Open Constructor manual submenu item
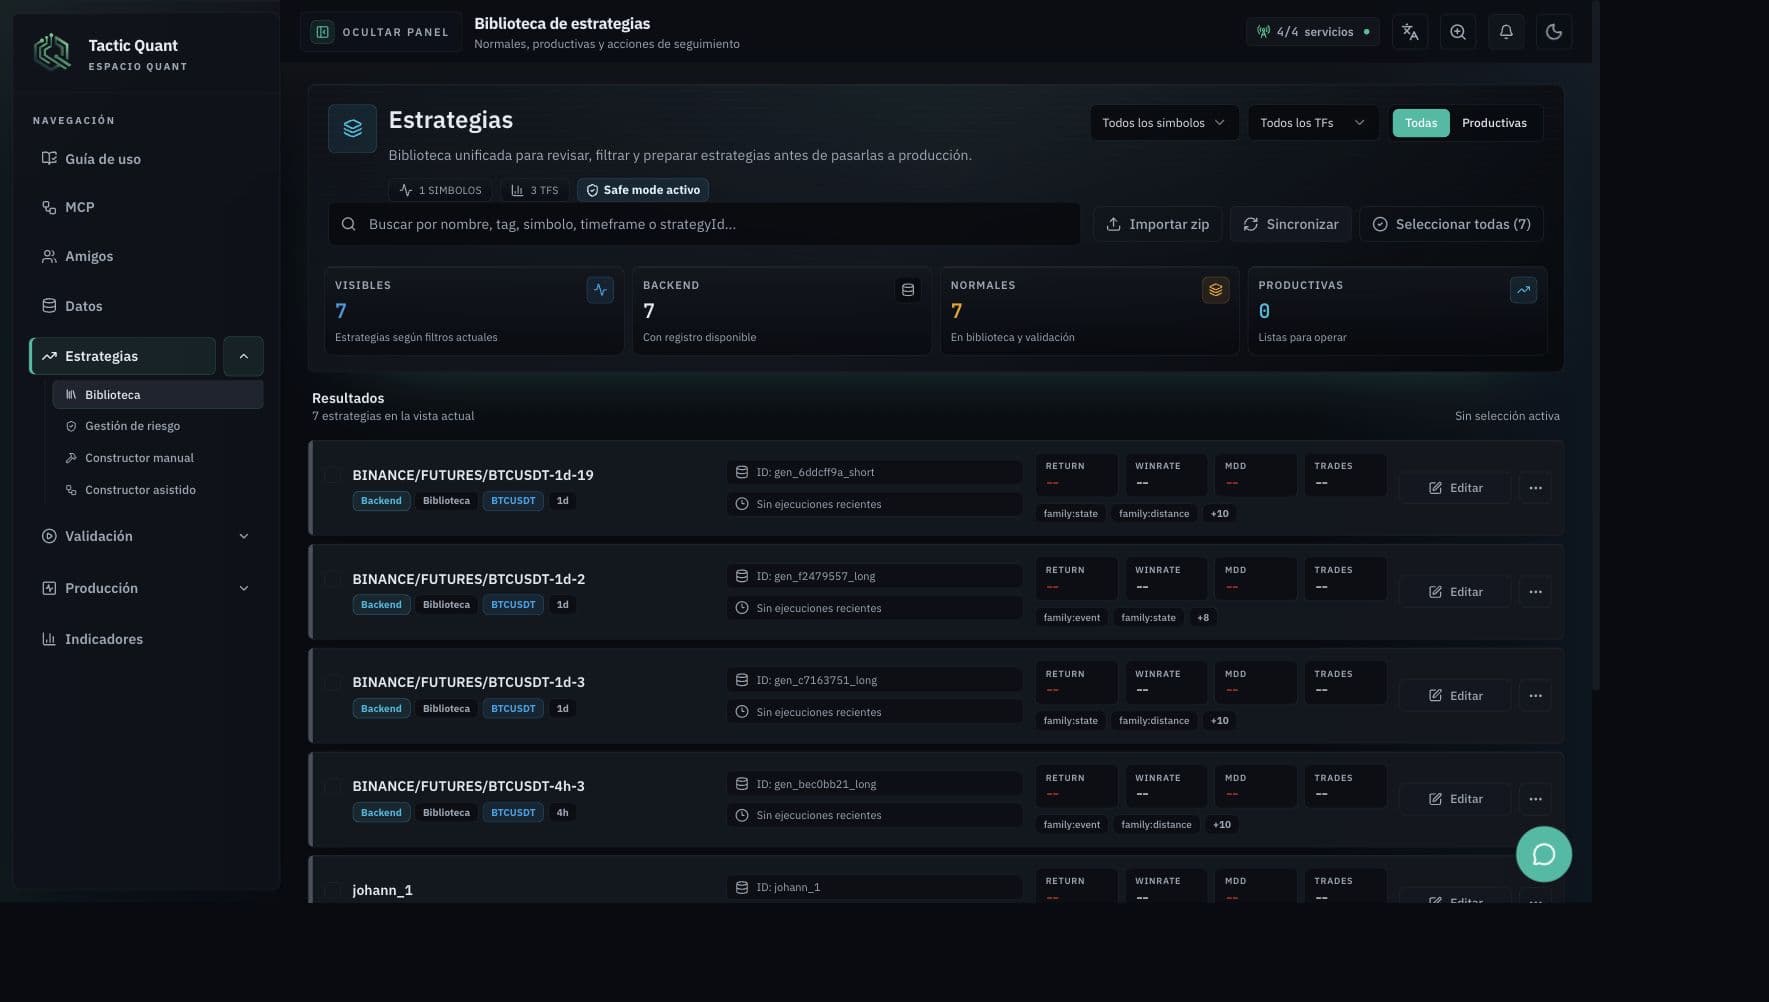Screen dimensions: 1769x1002 (158, 458)
